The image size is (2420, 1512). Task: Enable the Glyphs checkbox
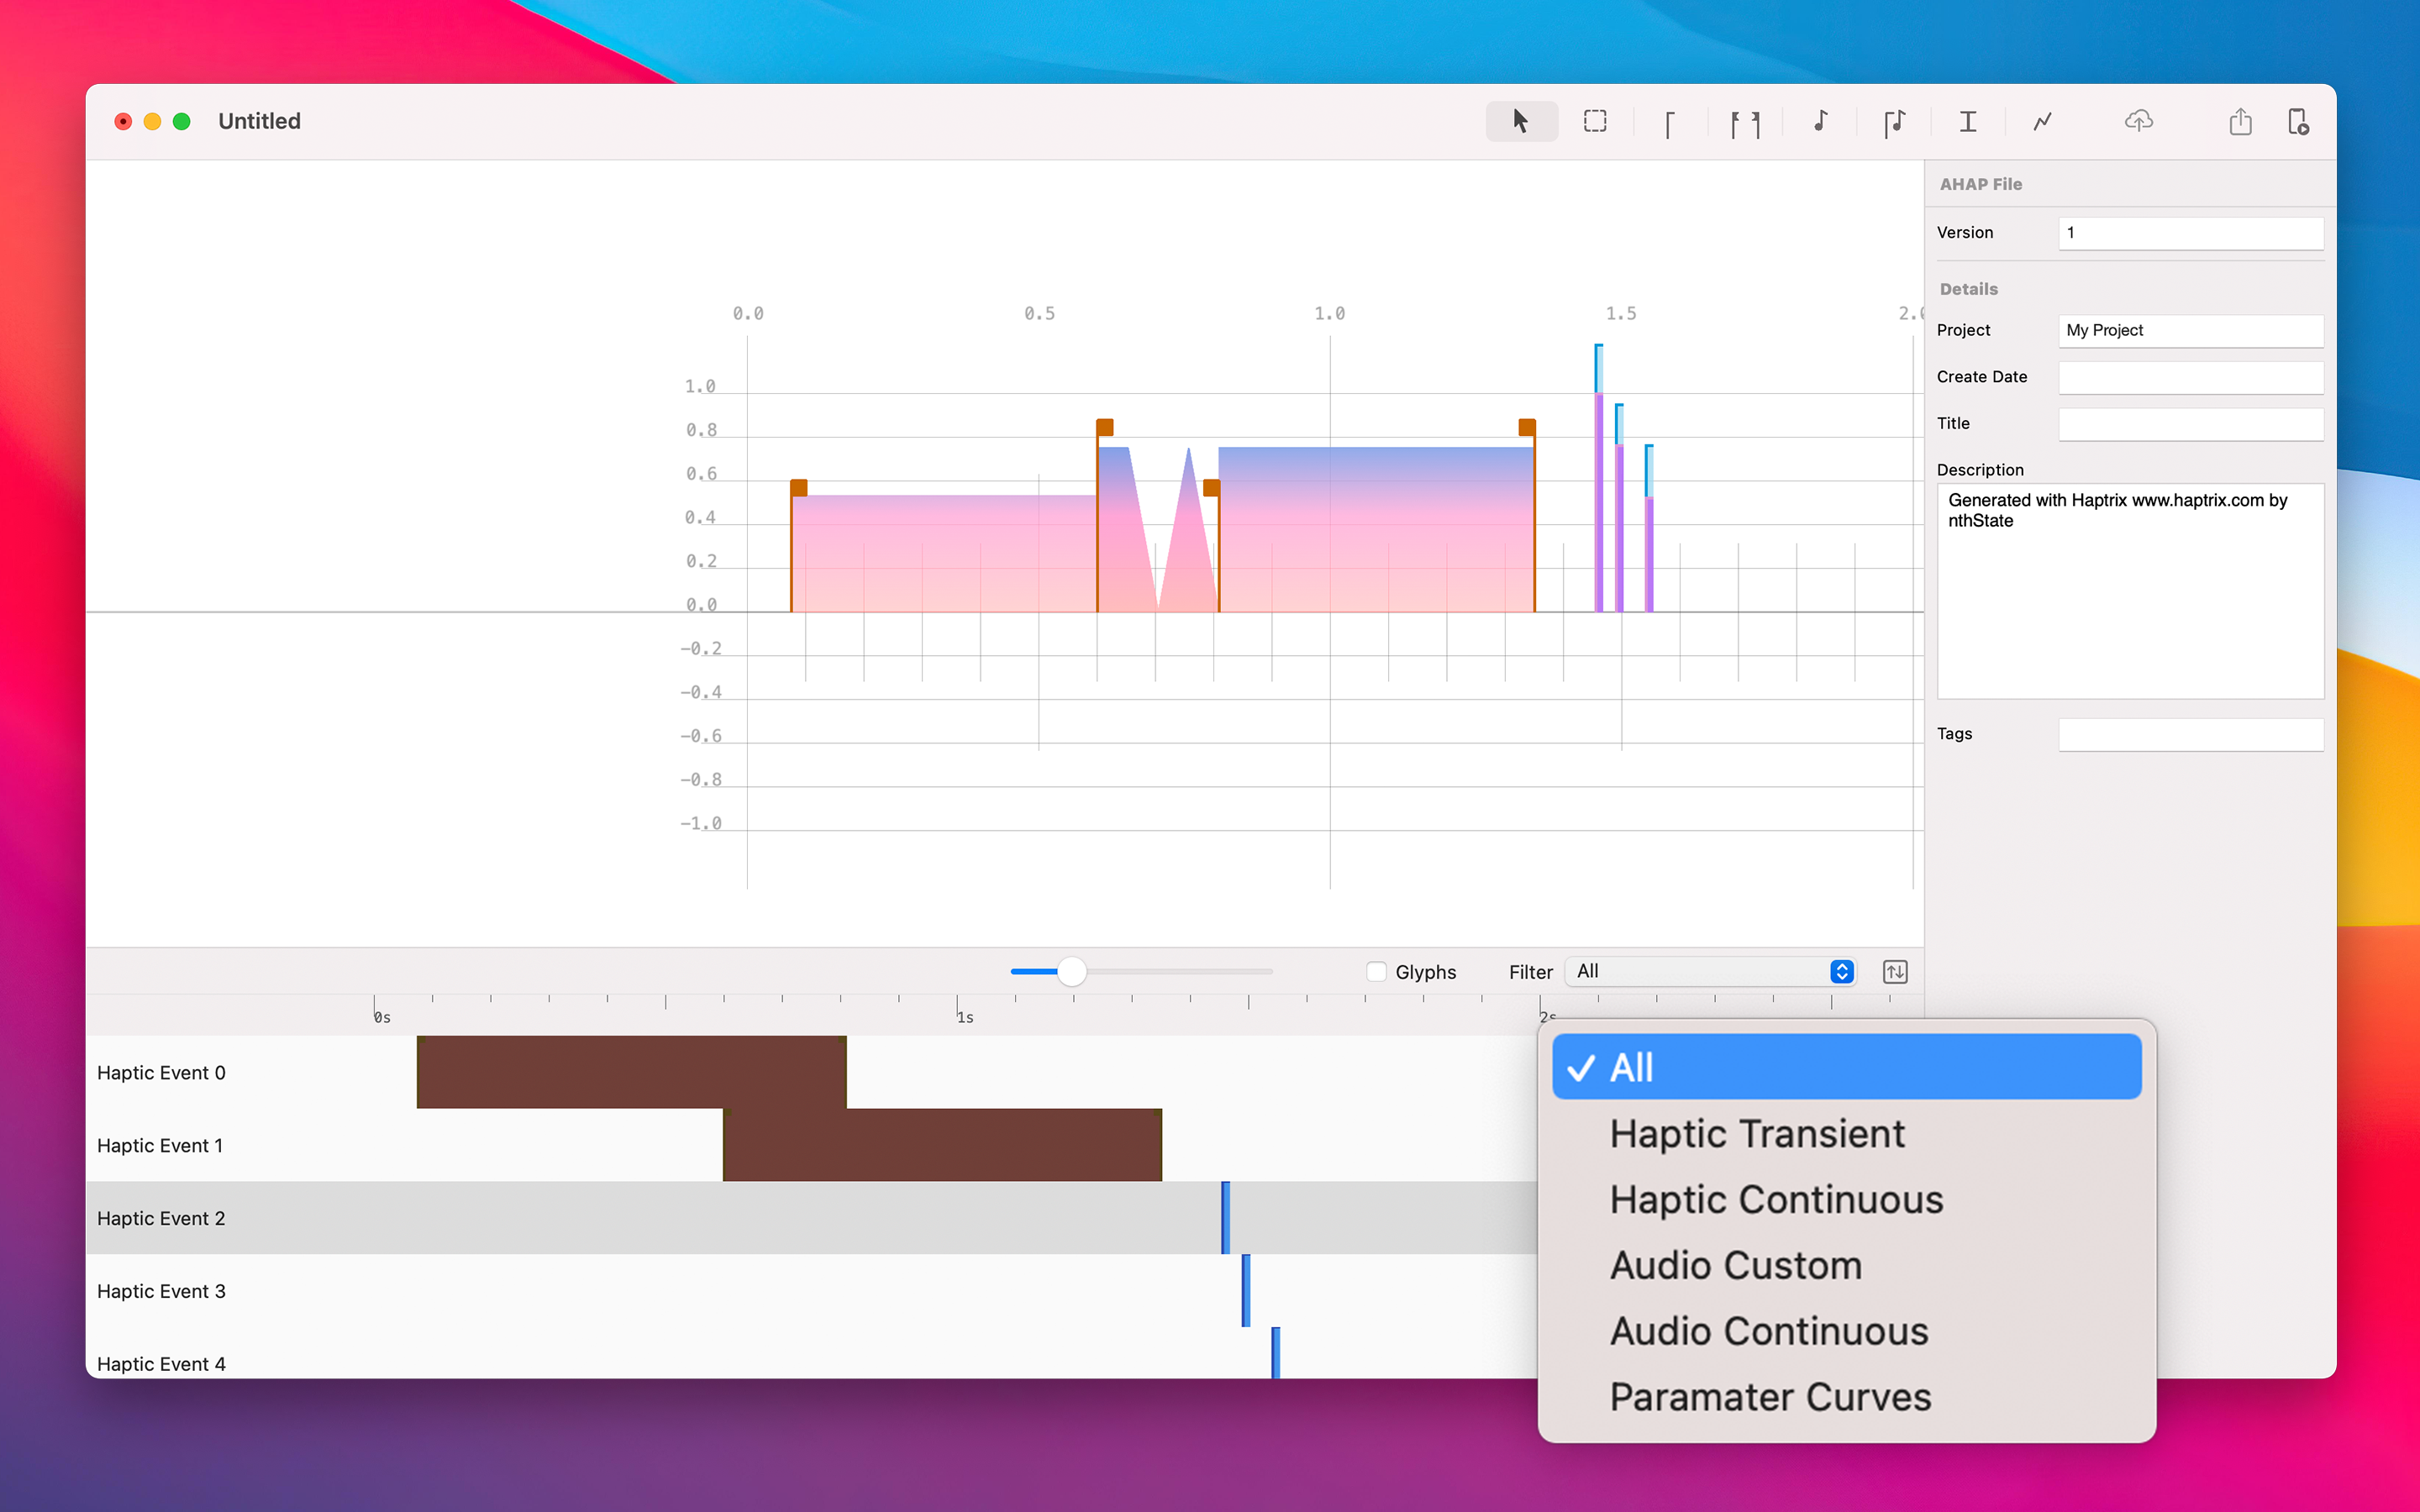(1377, 971)
